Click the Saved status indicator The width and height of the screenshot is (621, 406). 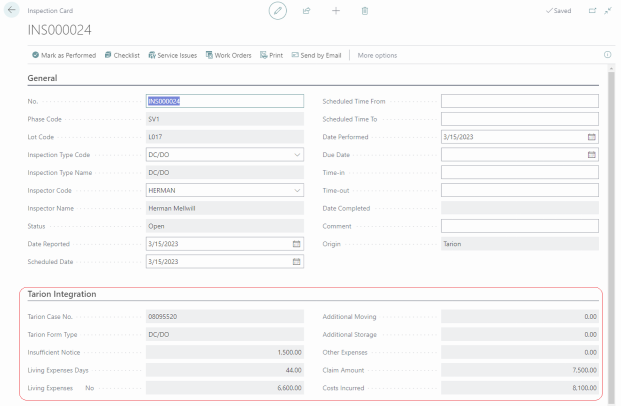point(558,11)
